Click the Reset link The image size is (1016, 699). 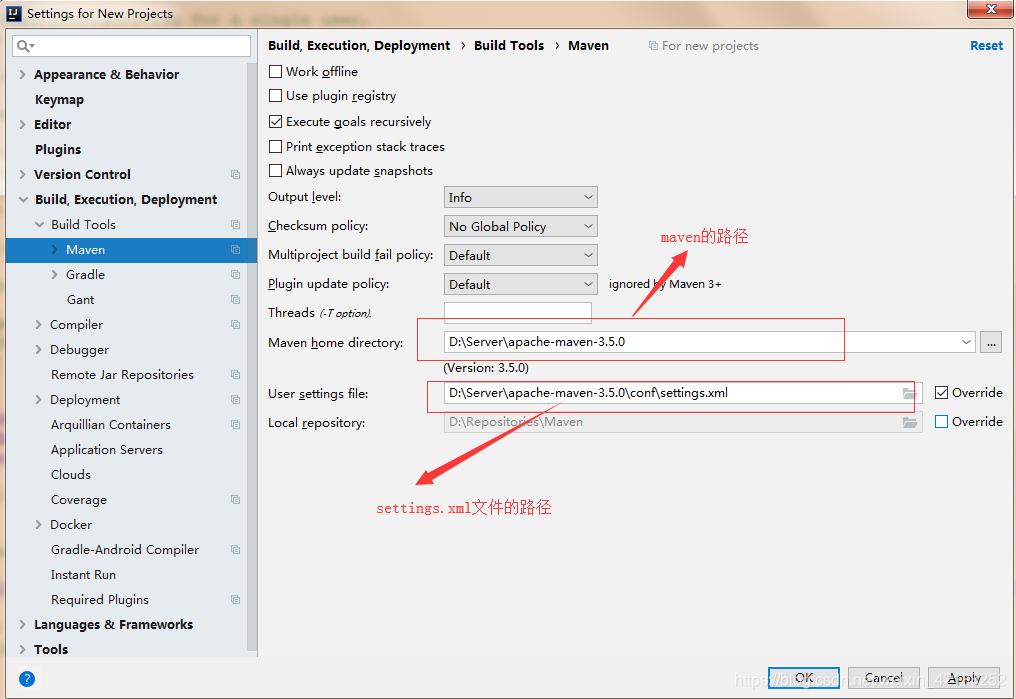click(986, 45)
